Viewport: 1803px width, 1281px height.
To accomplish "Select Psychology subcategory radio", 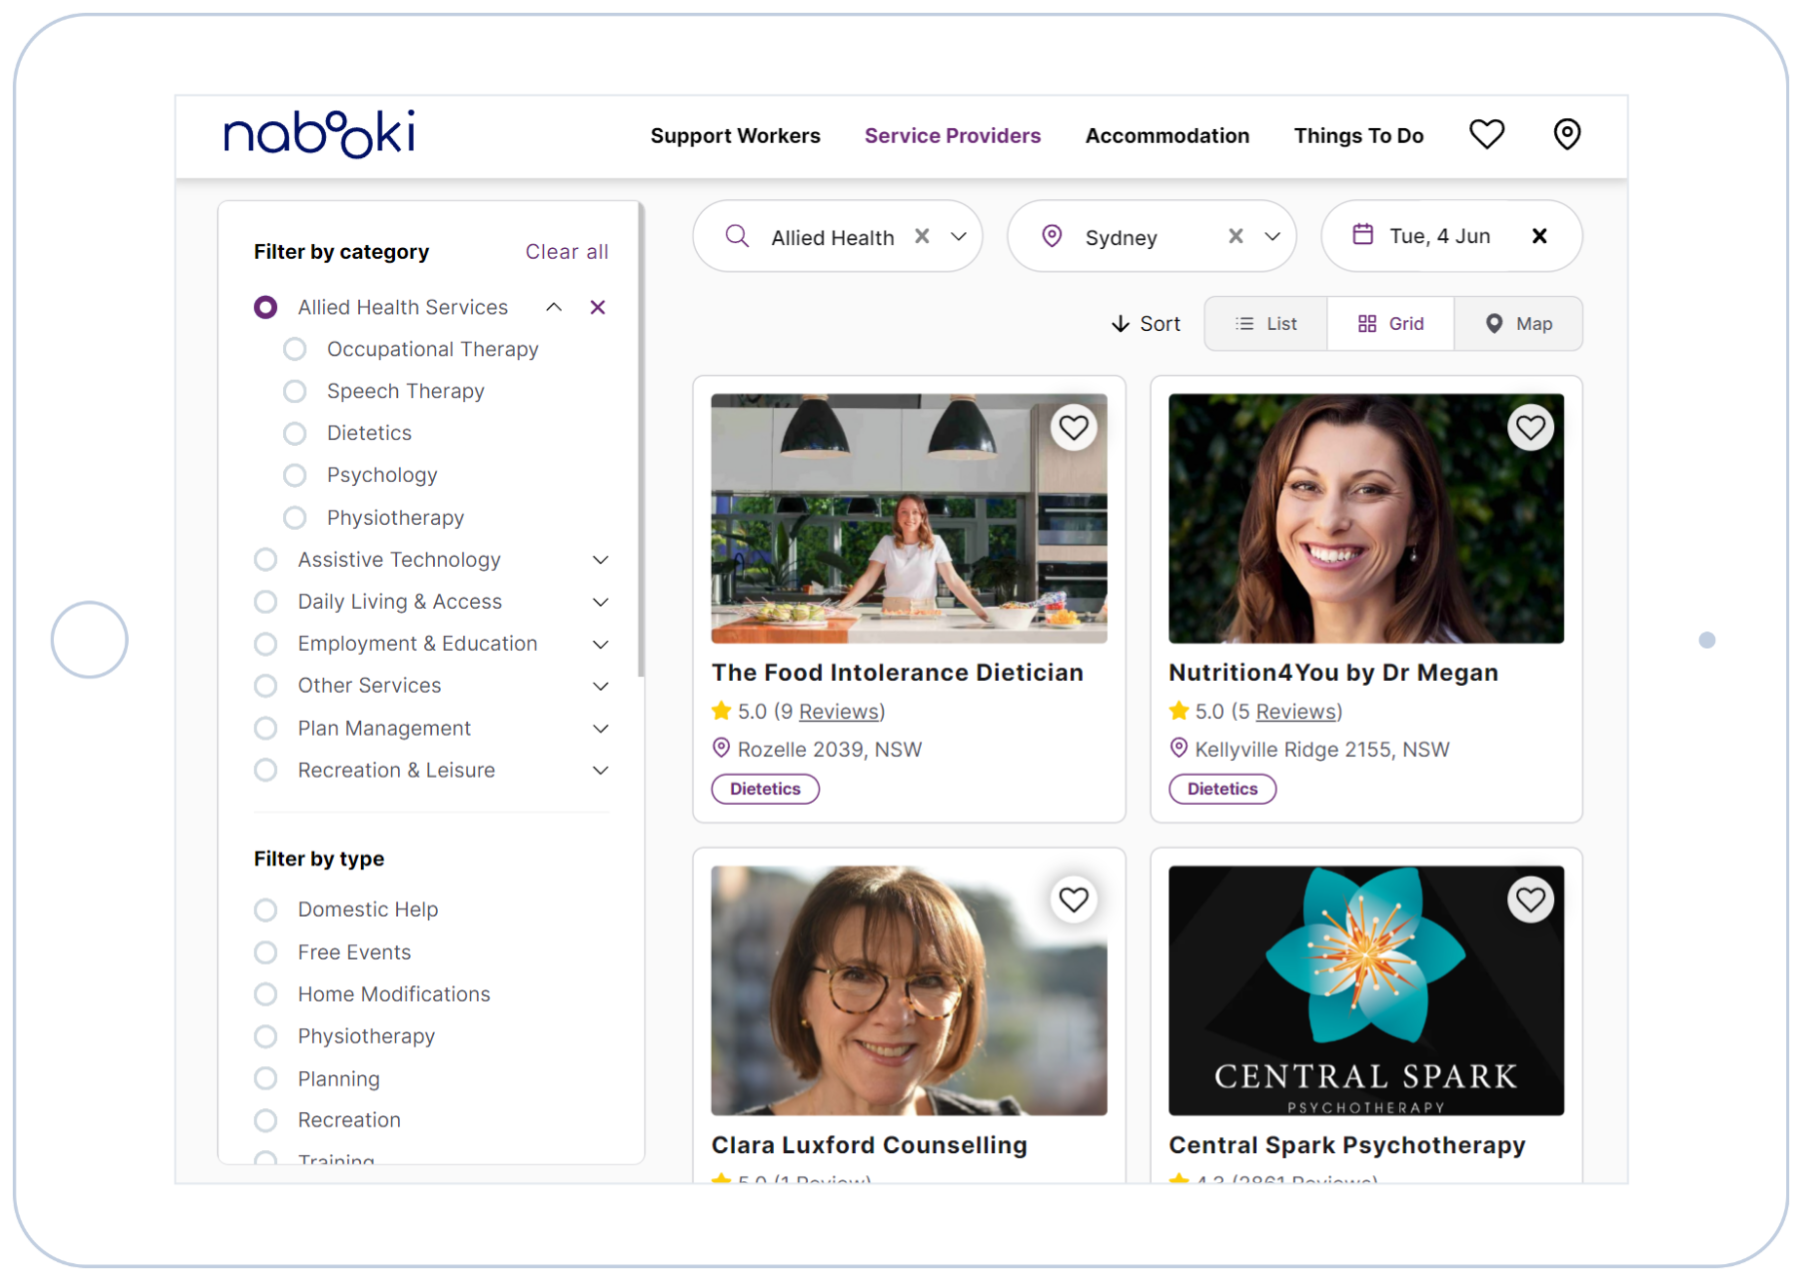I will 294,475.
